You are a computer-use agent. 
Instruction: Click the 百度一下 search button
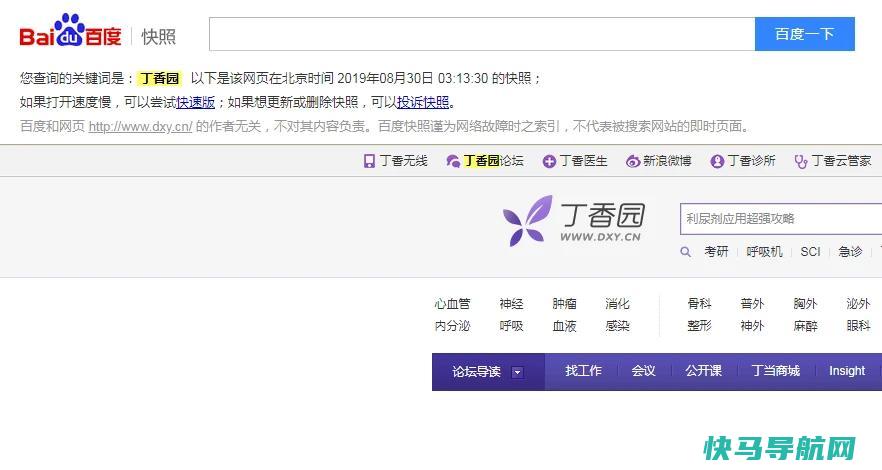coord(804,34)
